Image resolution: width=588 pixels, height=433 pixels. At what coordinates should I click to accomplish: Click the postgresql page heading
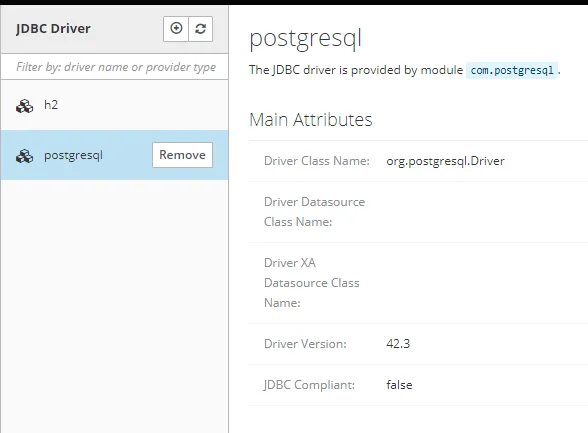pos(305,39)
